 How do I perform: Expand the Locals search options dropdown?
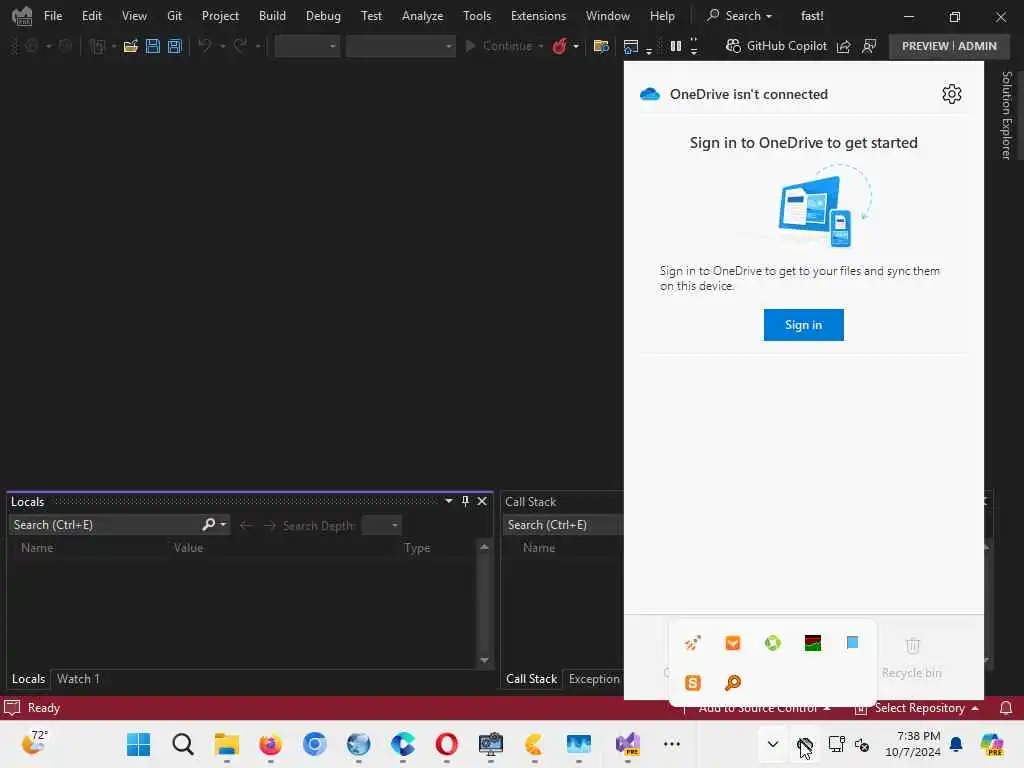[x=223, y=524]
